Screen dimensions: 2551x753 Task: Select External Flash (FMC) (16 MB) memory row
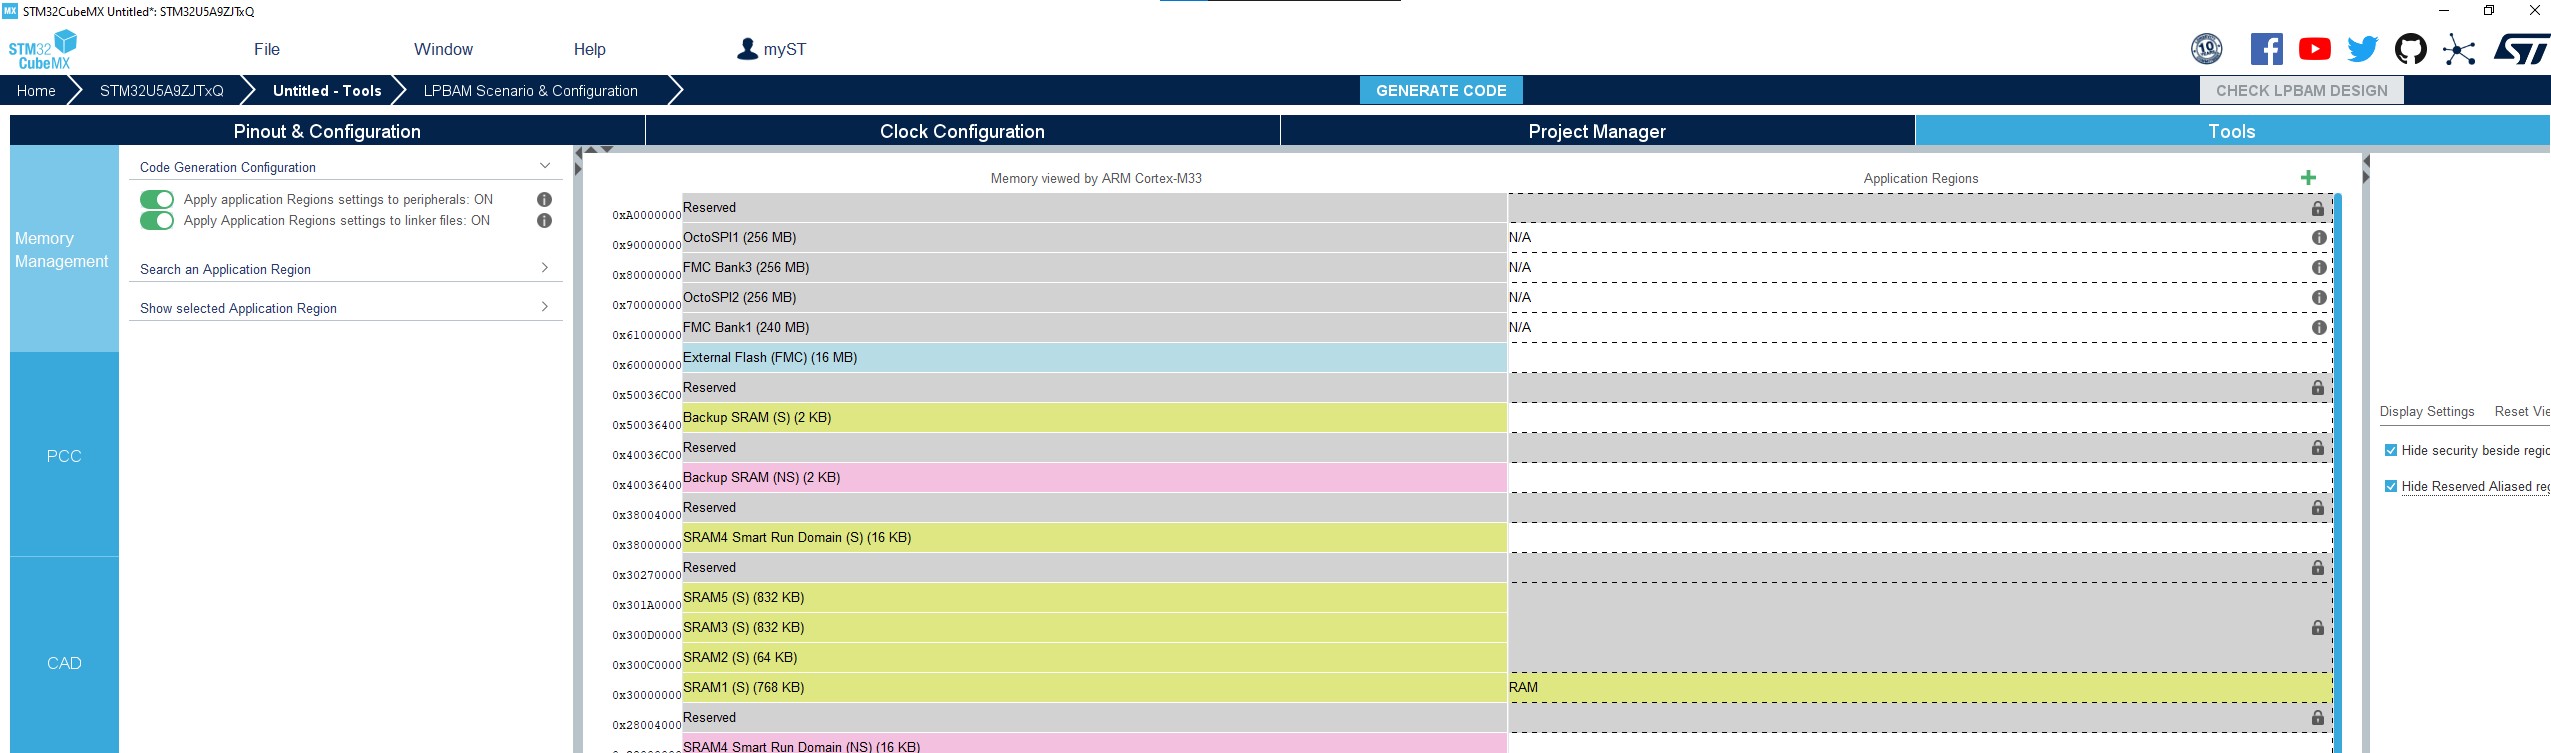pyautogui.click(x=1094, y=357)
